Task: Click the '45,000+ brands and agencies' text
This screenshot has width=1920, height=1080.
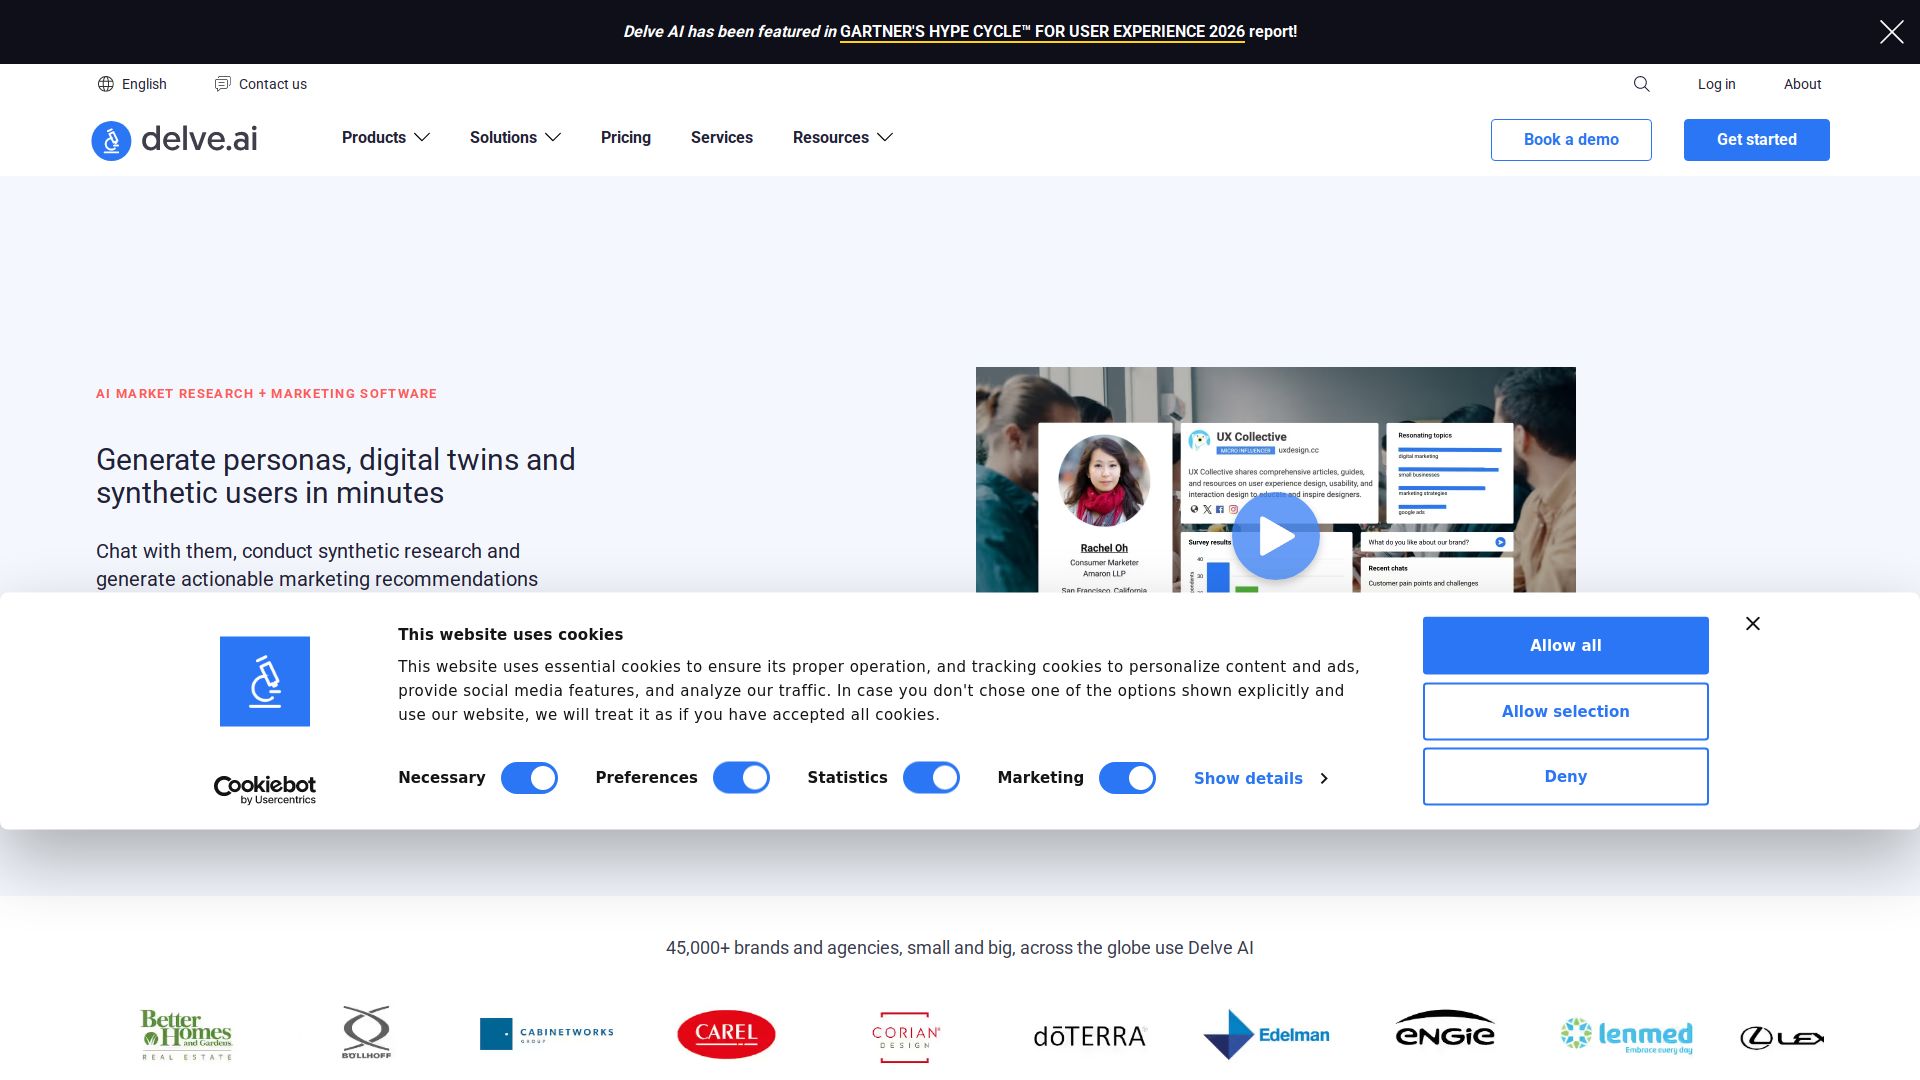Action: coord(960,948)
